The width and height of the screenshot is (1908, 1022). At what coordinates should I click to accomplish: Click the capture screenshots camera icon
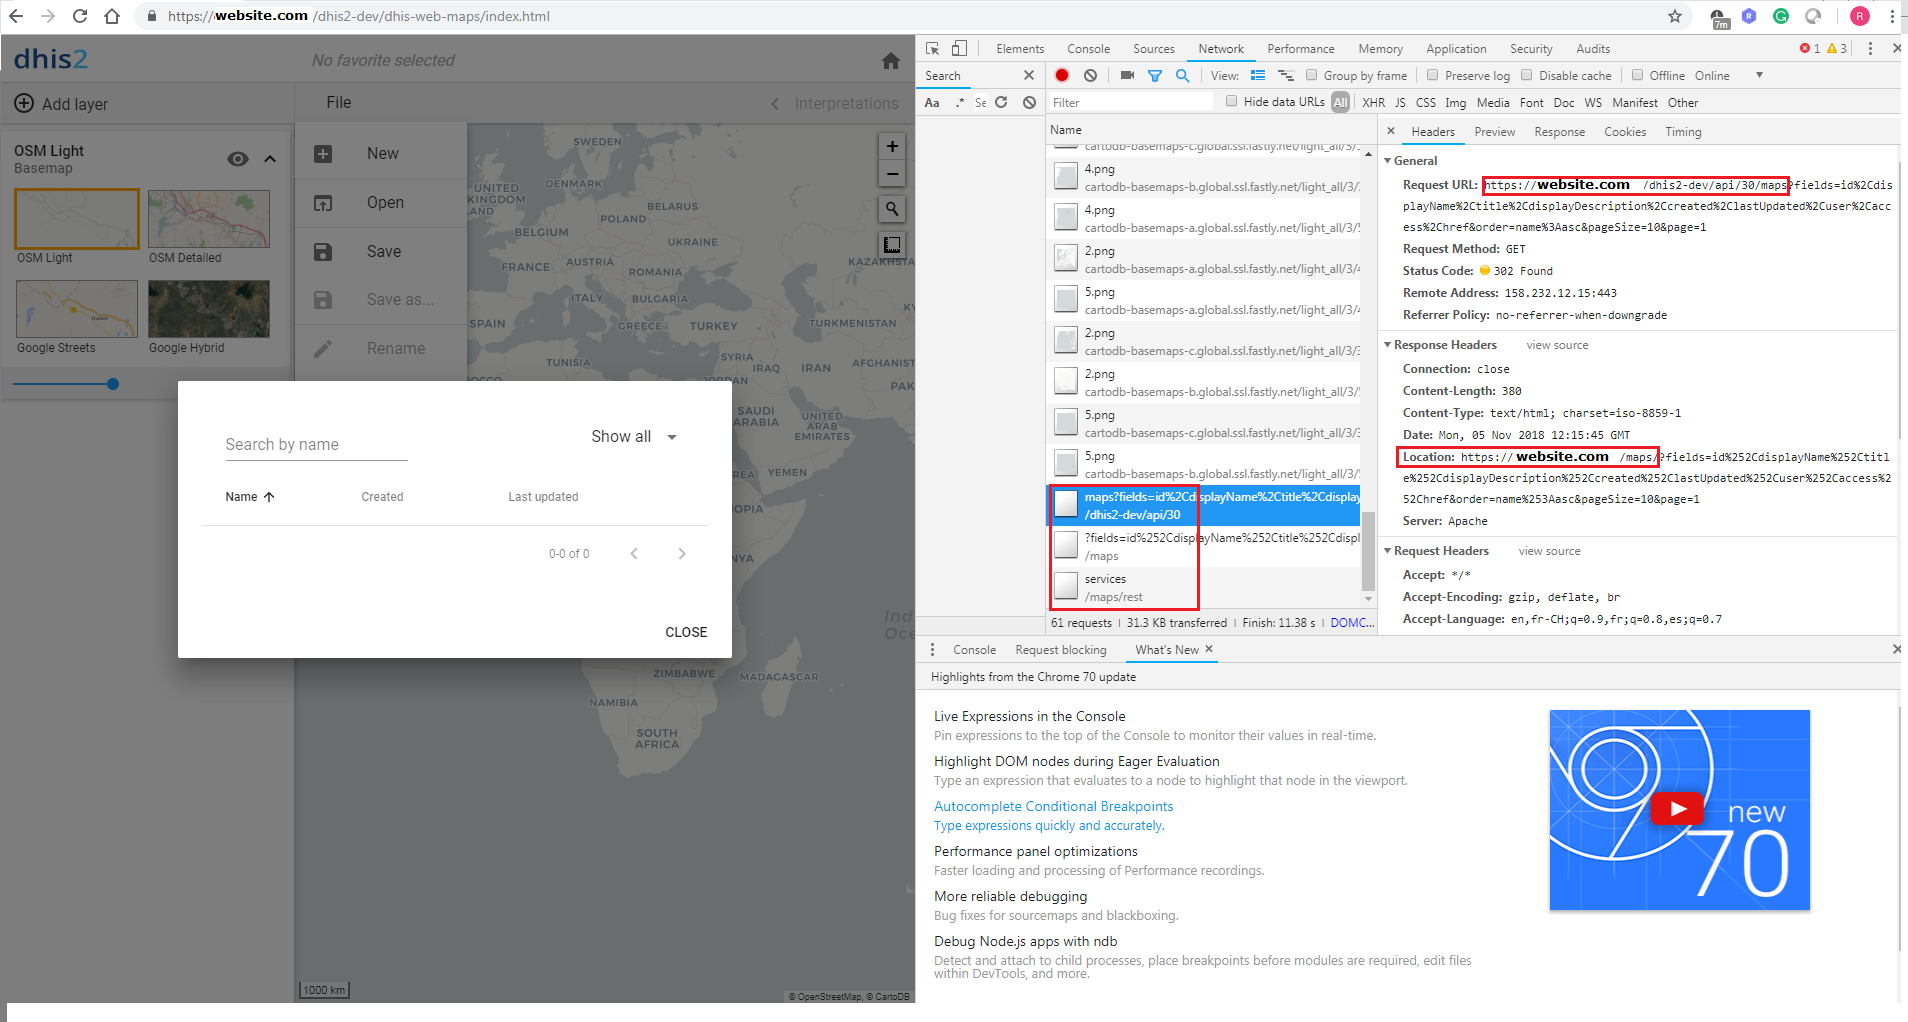pos(1127,75)
